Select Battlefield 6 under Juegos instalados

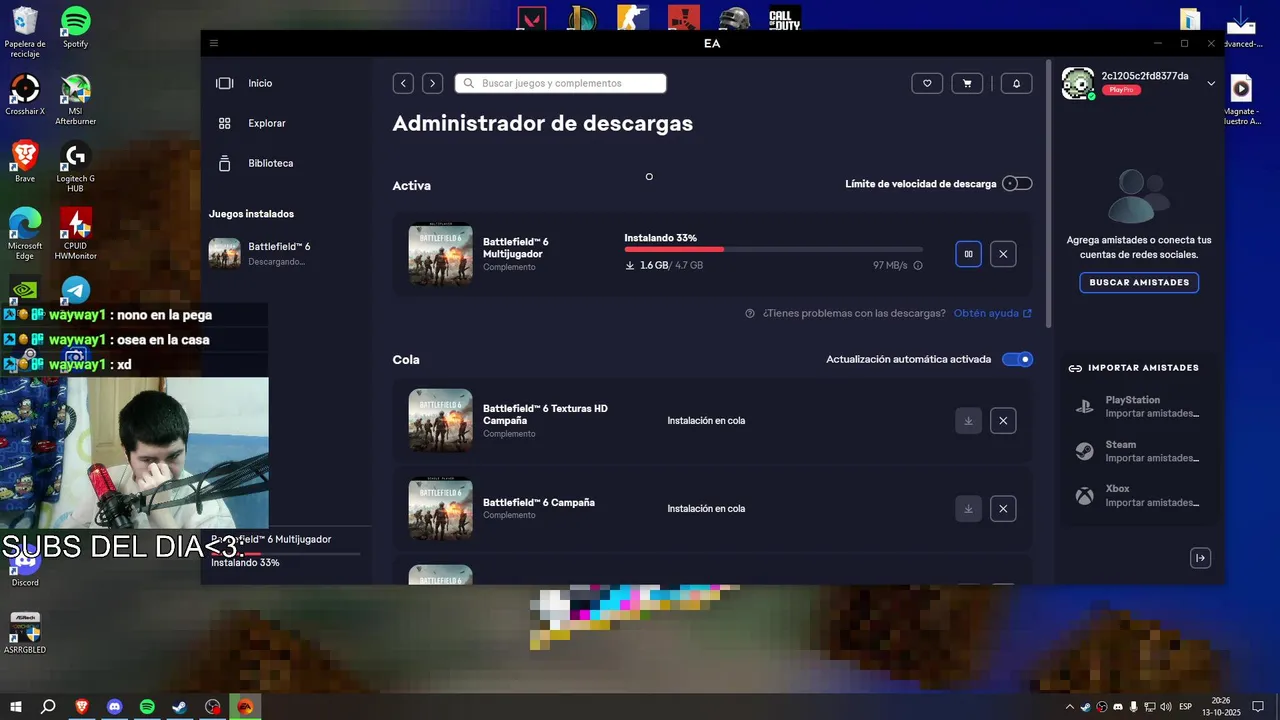tap(280, 253)
